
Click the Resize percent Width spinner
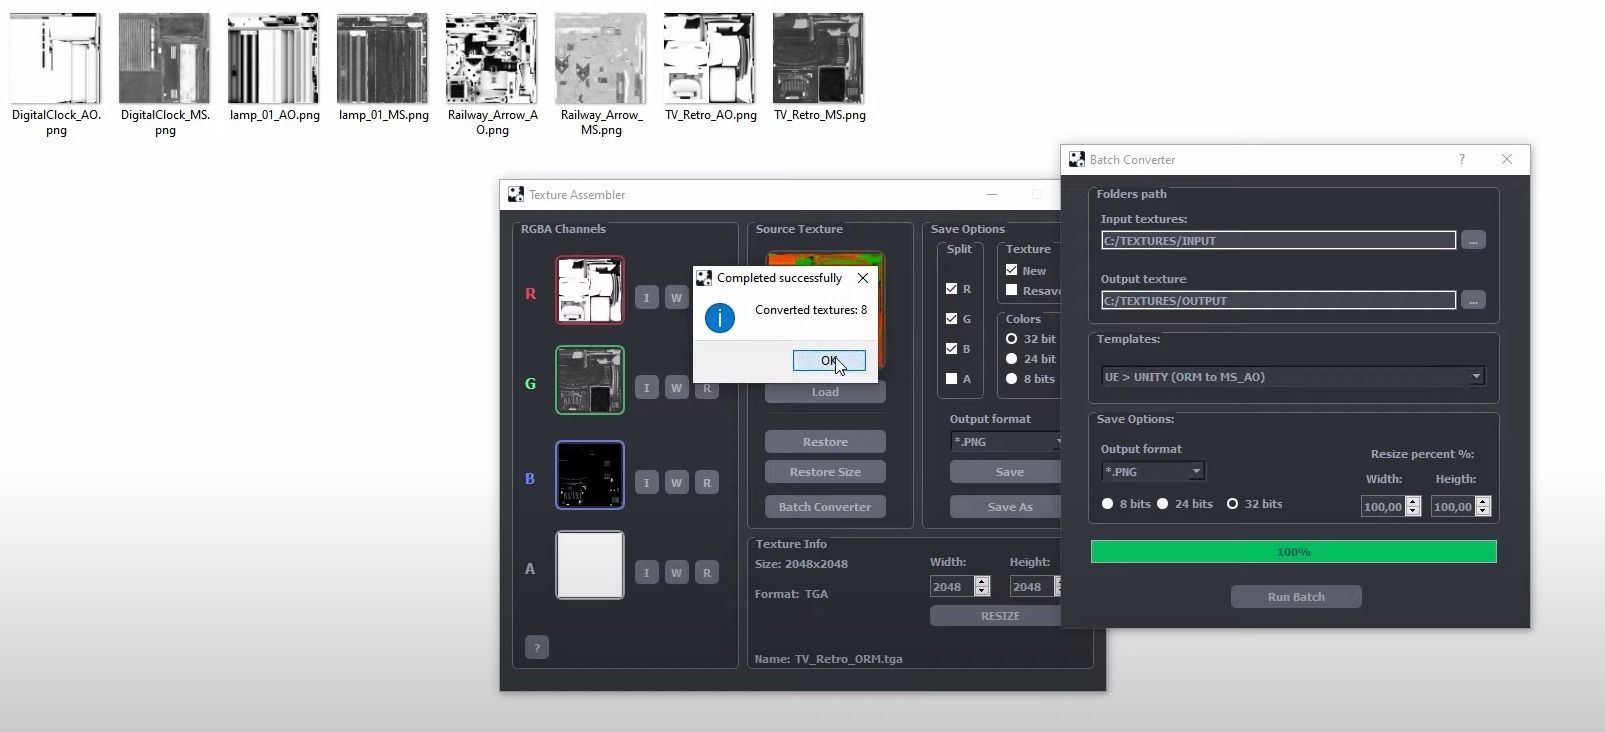coord(1412,507)
